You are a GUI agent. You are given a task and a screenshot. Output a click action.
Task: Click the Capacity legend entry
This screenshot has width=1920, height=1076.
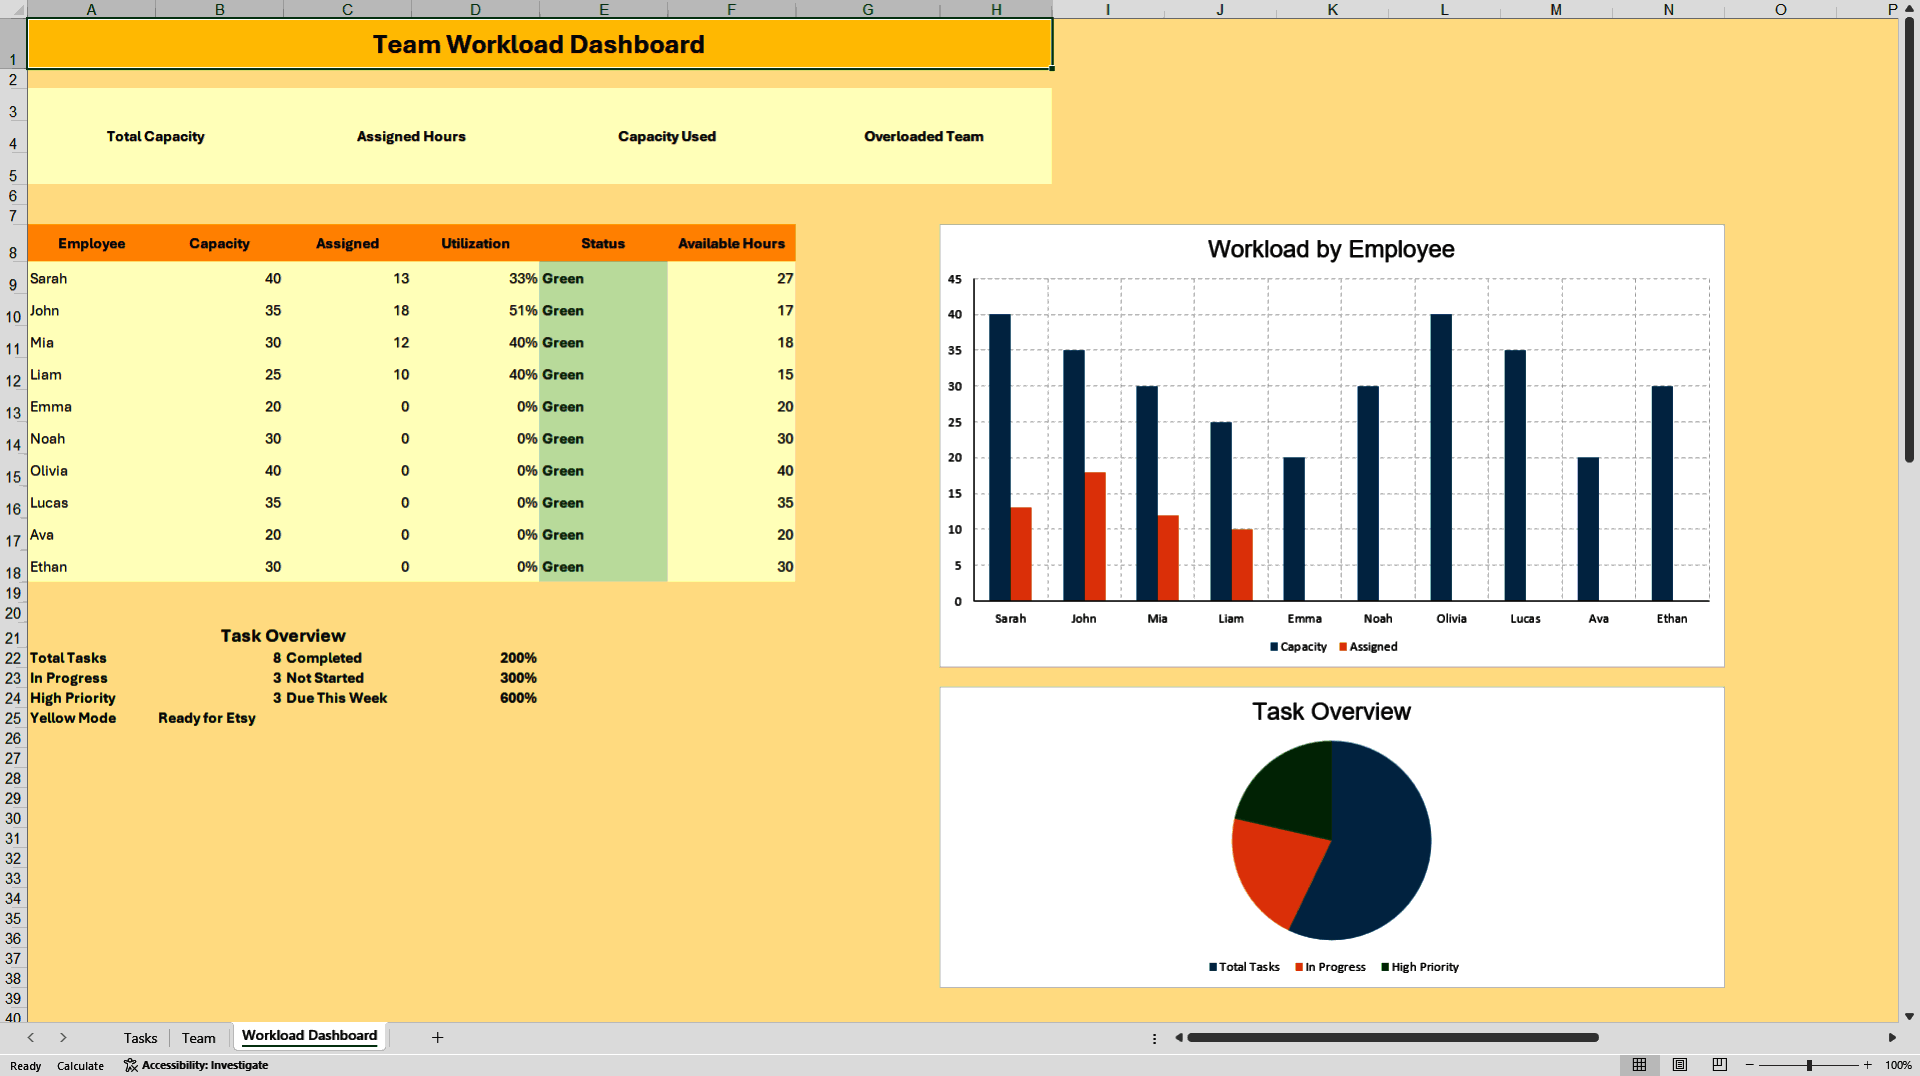(1298, 647)
